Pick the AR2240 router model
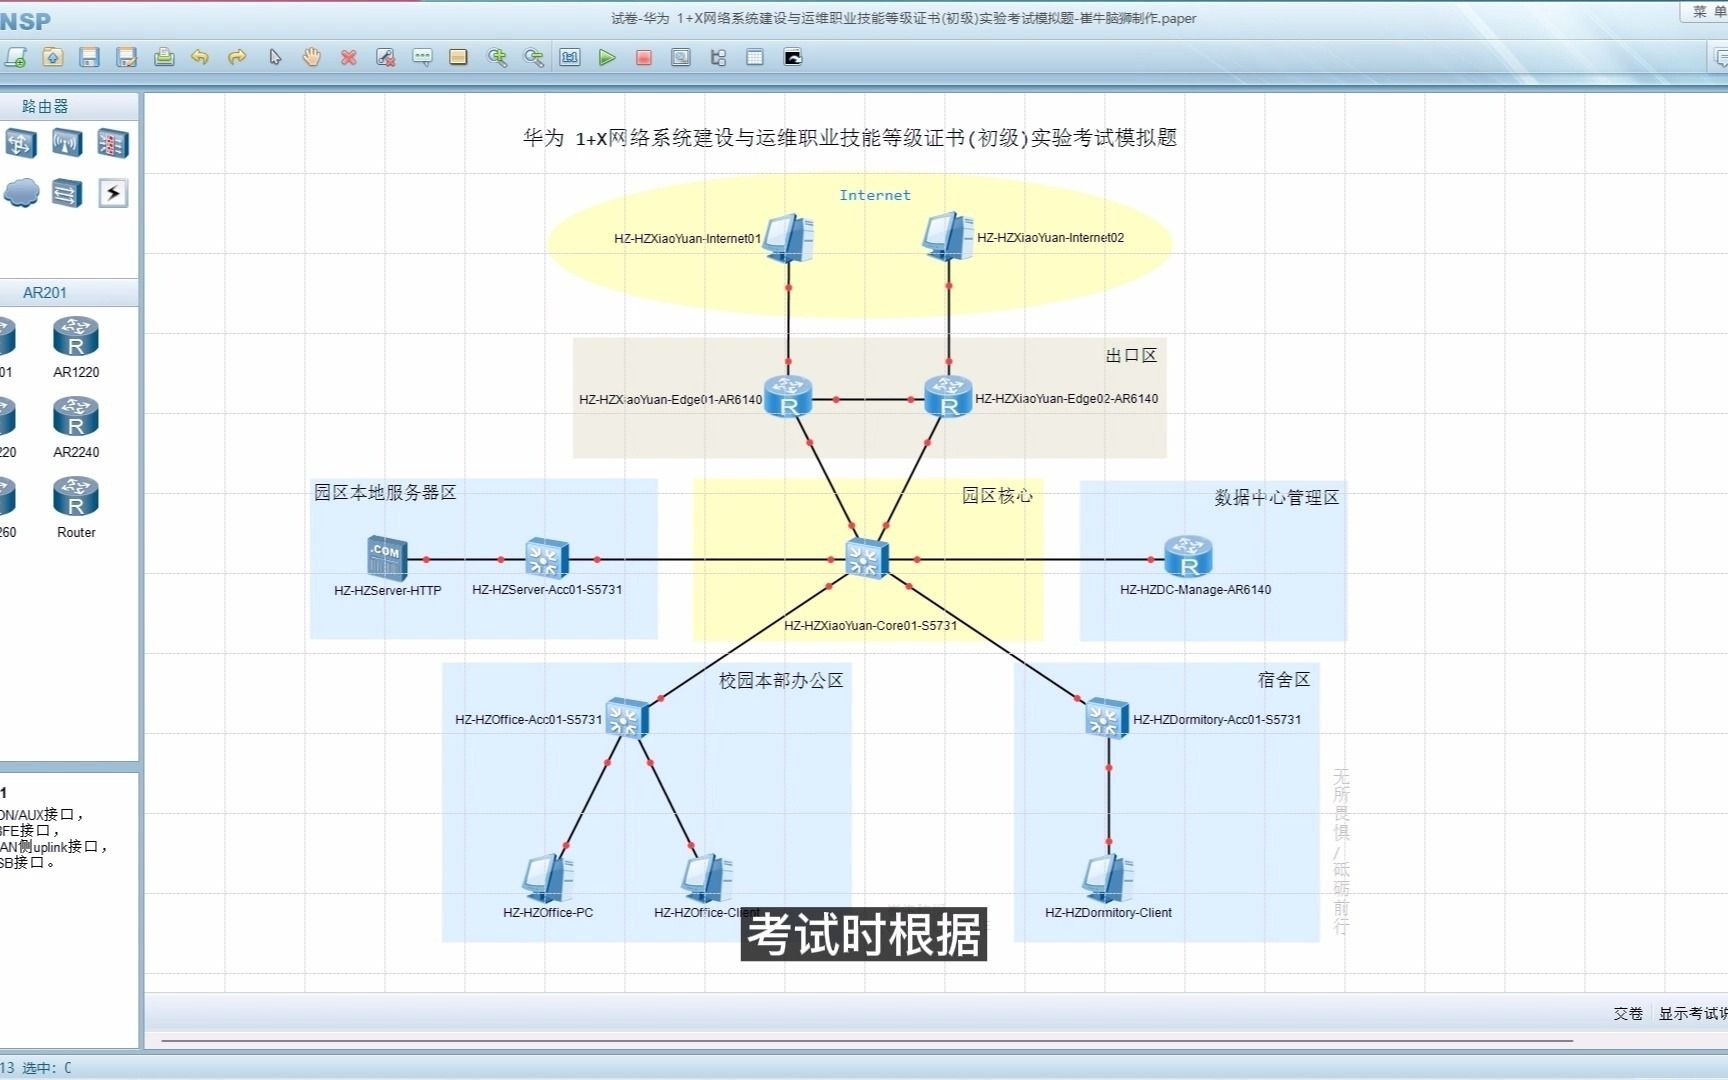The width and height of the screenshot is (1728, 1080). click(76, 427)
